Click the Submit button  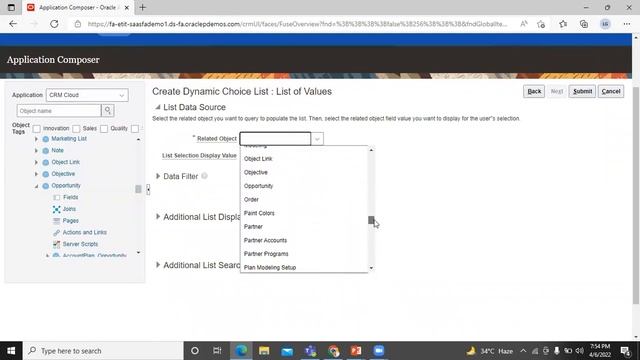[x=582, y=91]
